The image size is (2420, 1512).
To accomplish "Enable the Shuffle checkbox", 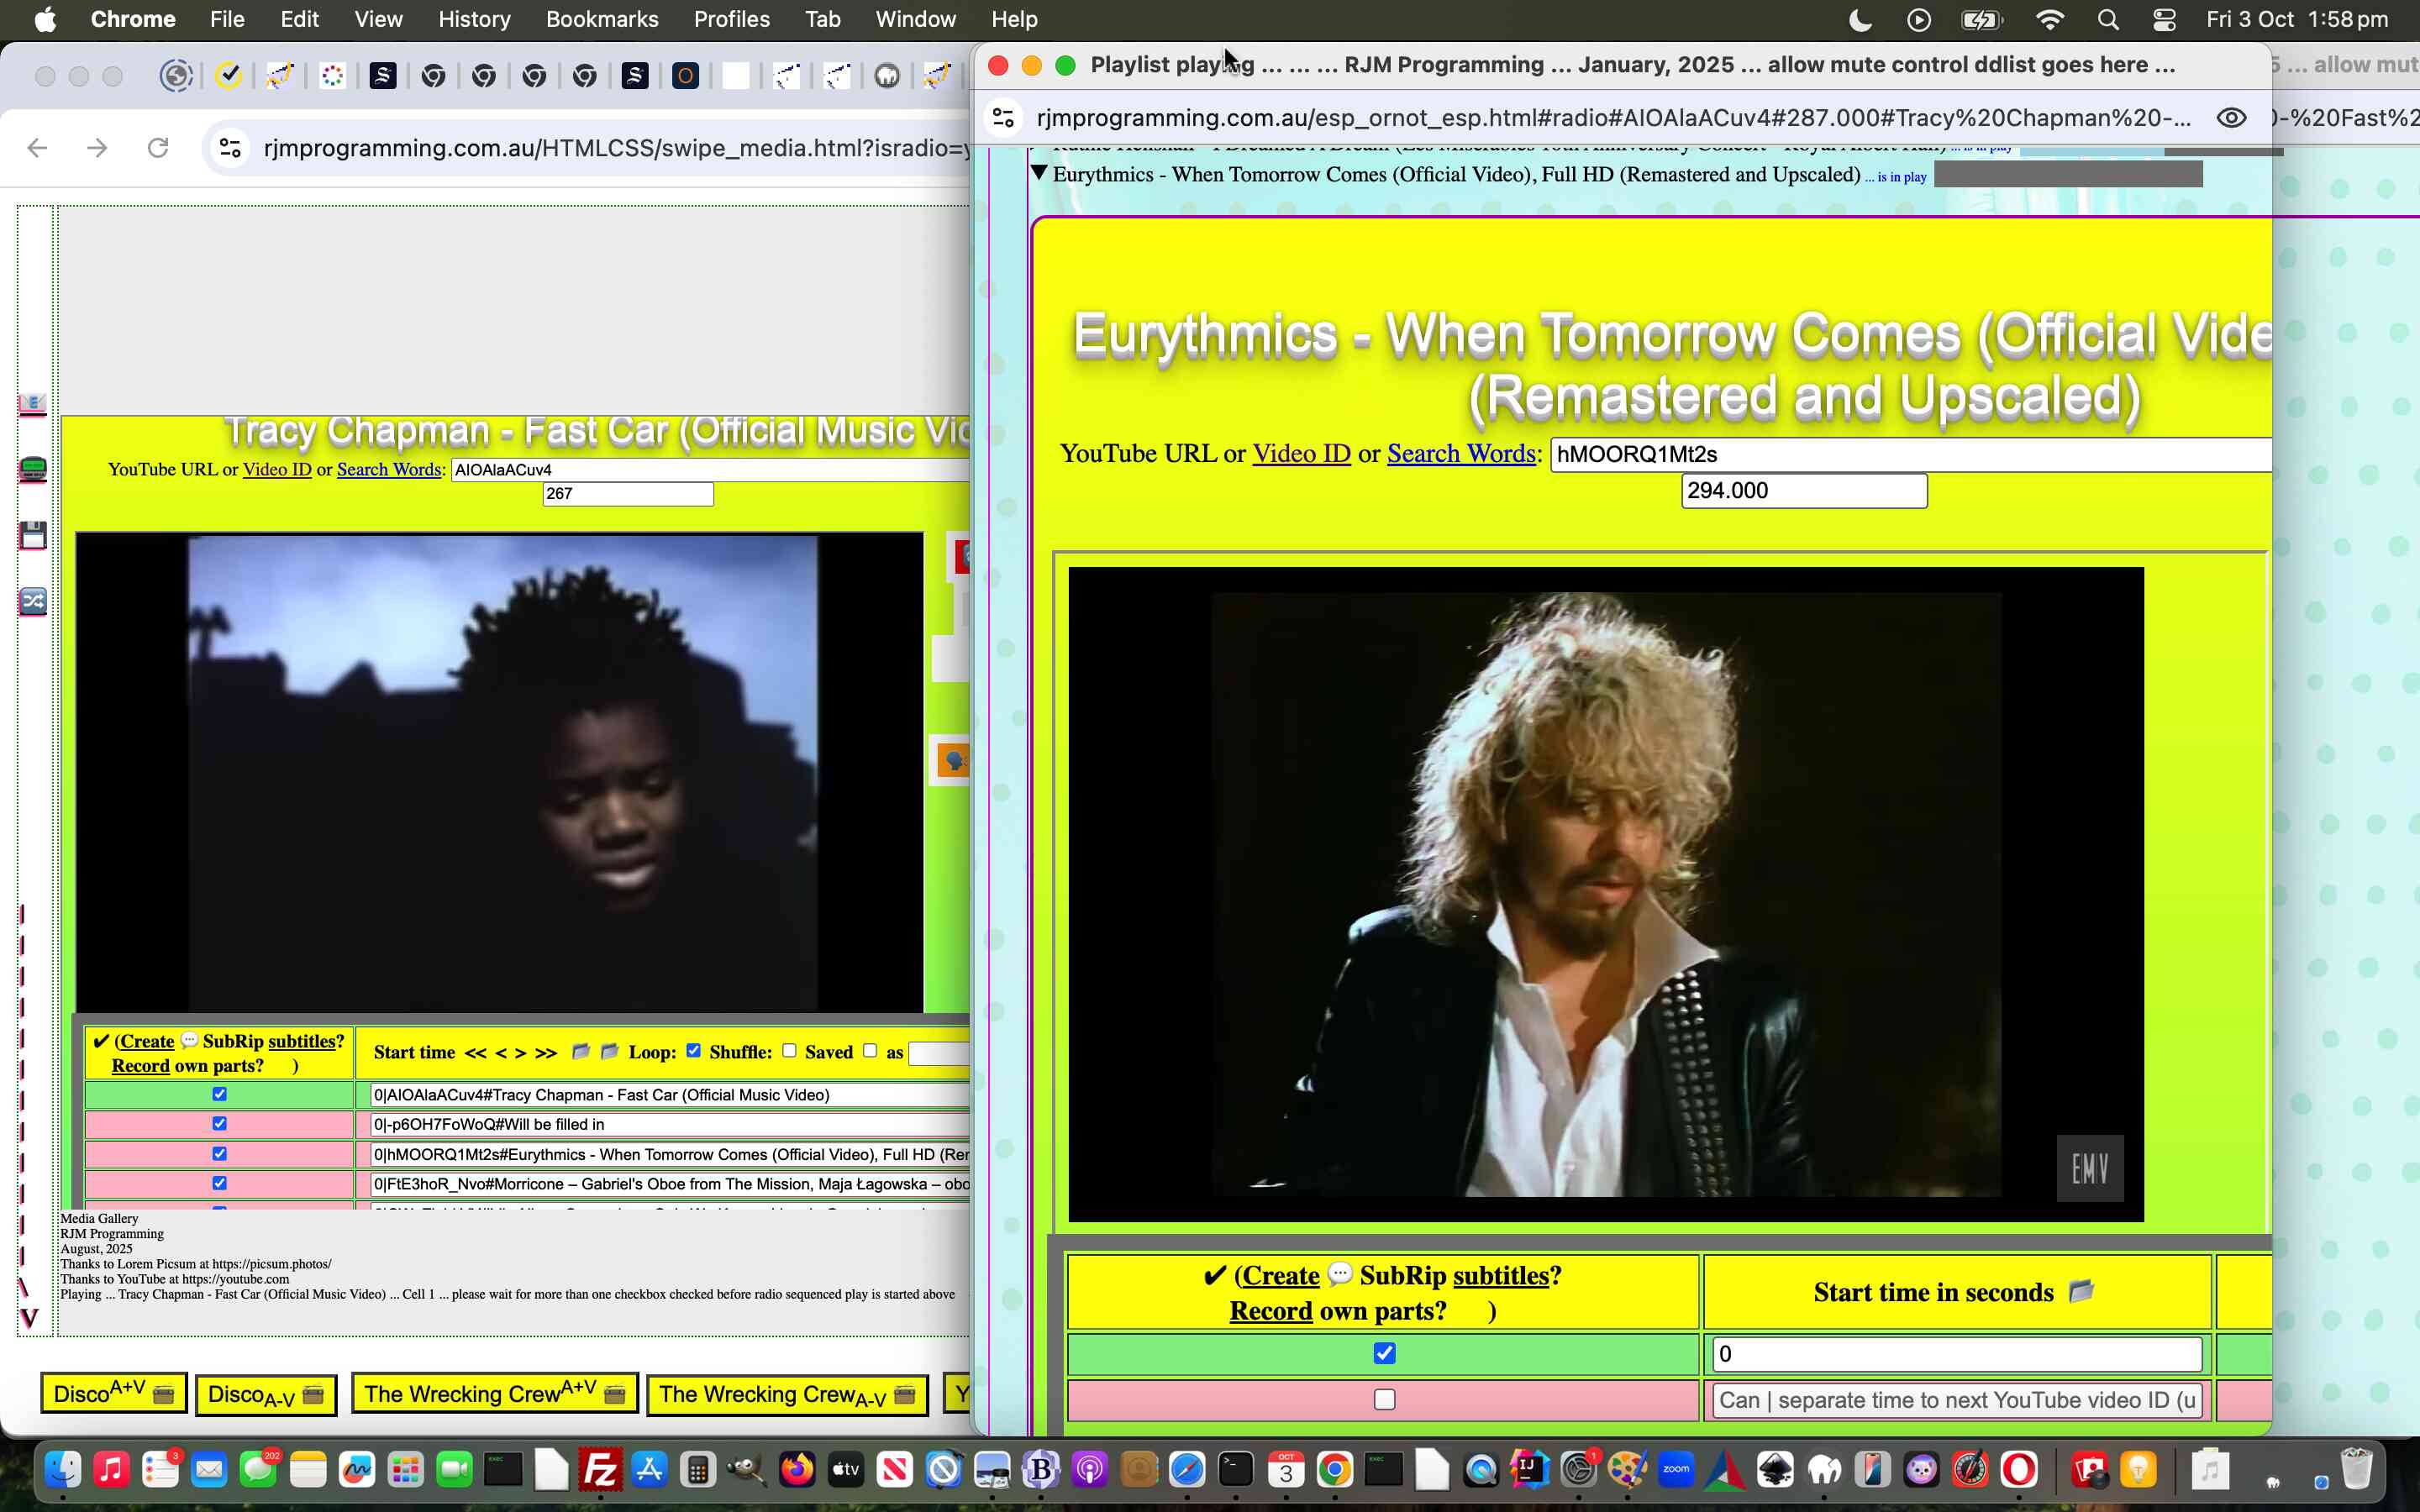I will (x=789, y=1050).
